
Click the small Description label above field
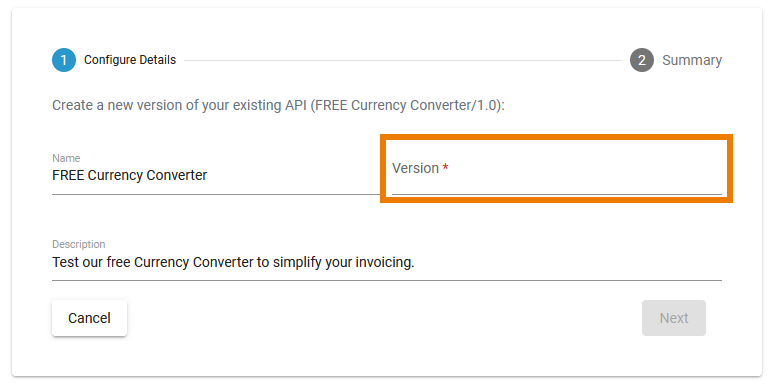[x=78, y=244]
